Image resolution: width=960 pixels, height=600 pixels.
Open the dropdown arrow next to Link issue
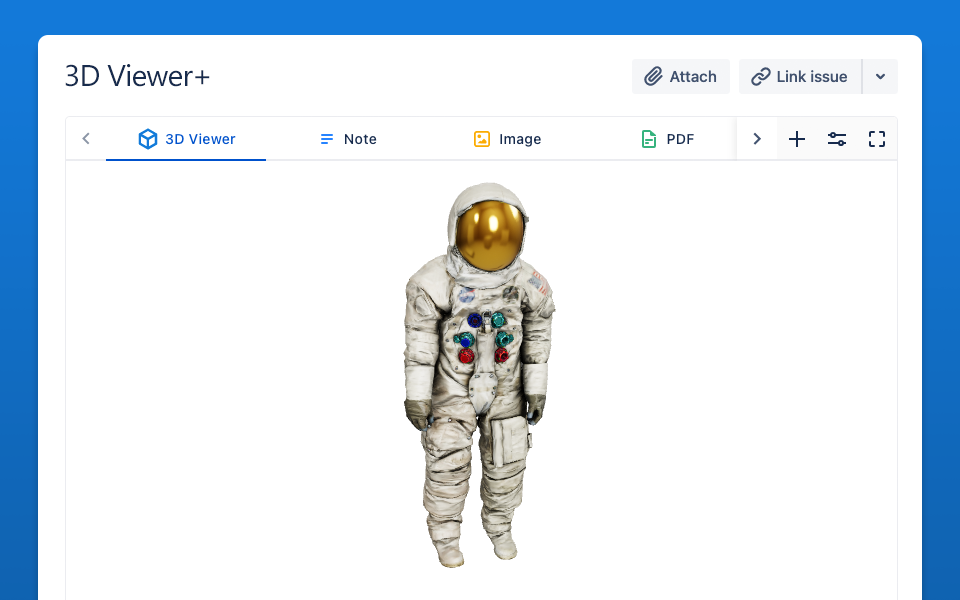[x=880, y=76]
